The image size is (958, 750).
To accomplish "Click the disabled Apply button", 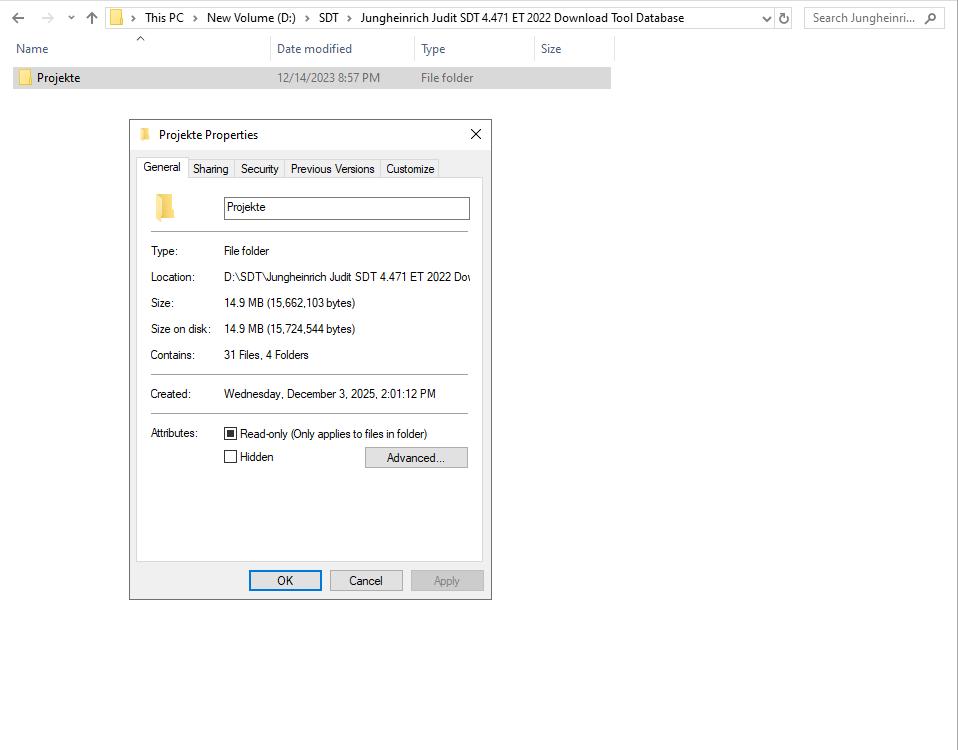I will point(447,581).
